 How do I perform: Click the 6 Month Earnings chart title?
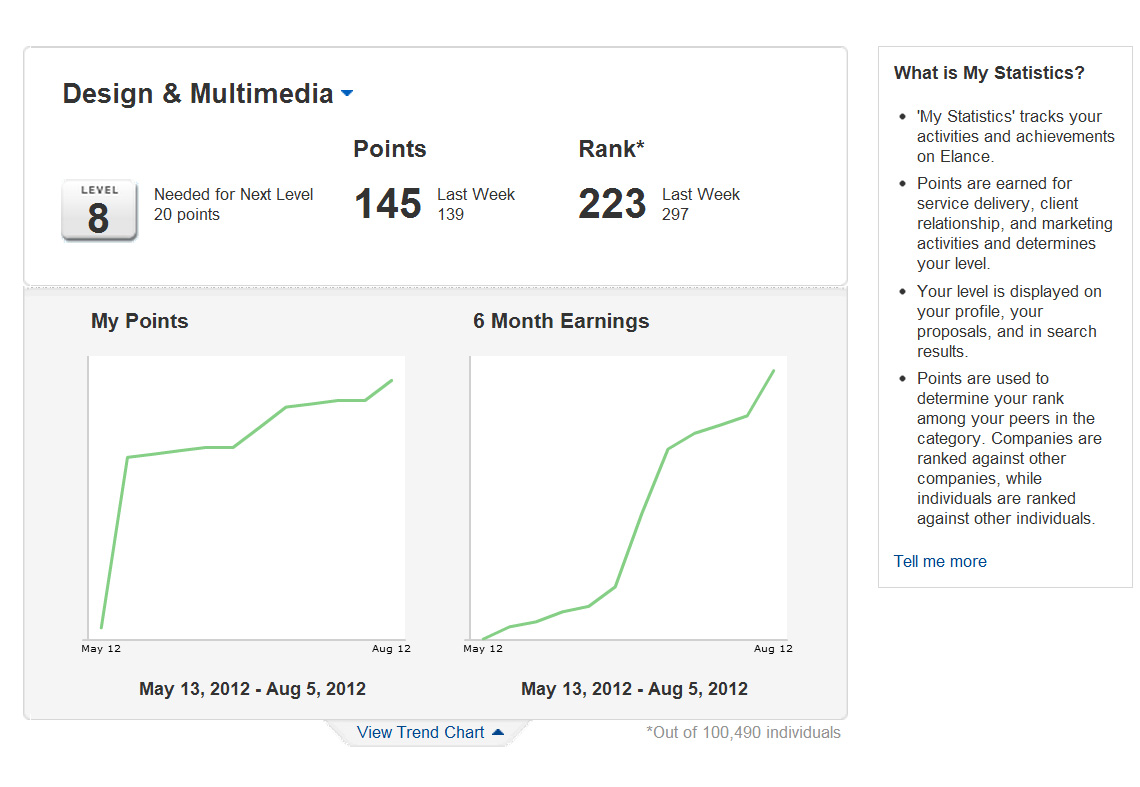(561, 321)
